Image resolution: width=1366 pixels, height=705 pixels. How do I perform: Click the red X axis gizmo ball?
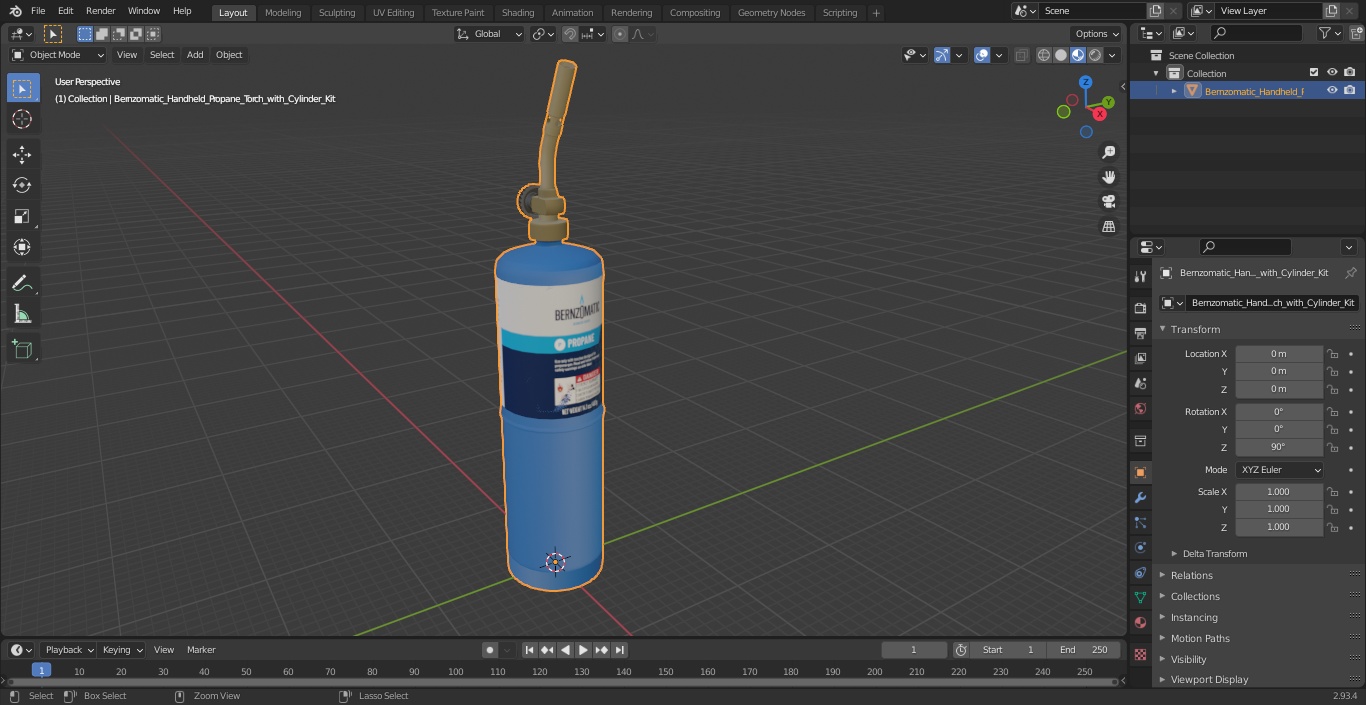[1100, 114]
